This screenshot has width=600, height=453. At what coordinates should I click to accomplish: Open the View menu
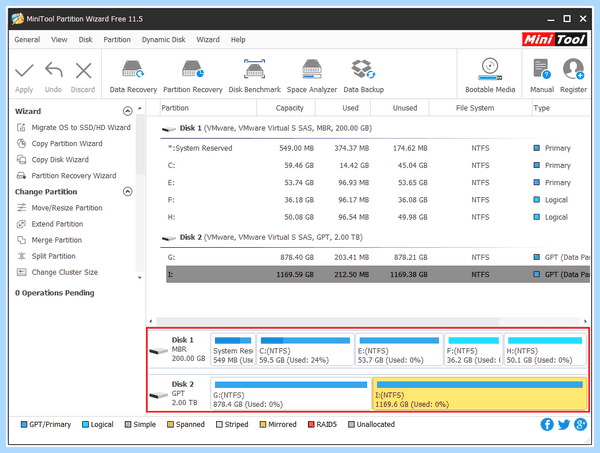[x=59, y=39]
